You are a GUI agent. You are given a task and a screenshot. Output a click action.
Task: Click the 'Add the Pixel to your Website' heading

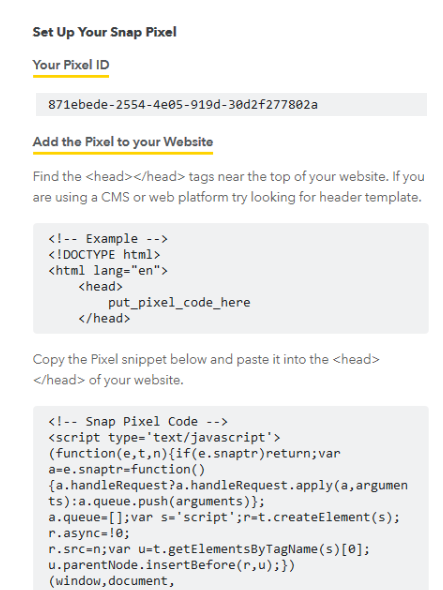pyautogui.click(x=123, y=142)
